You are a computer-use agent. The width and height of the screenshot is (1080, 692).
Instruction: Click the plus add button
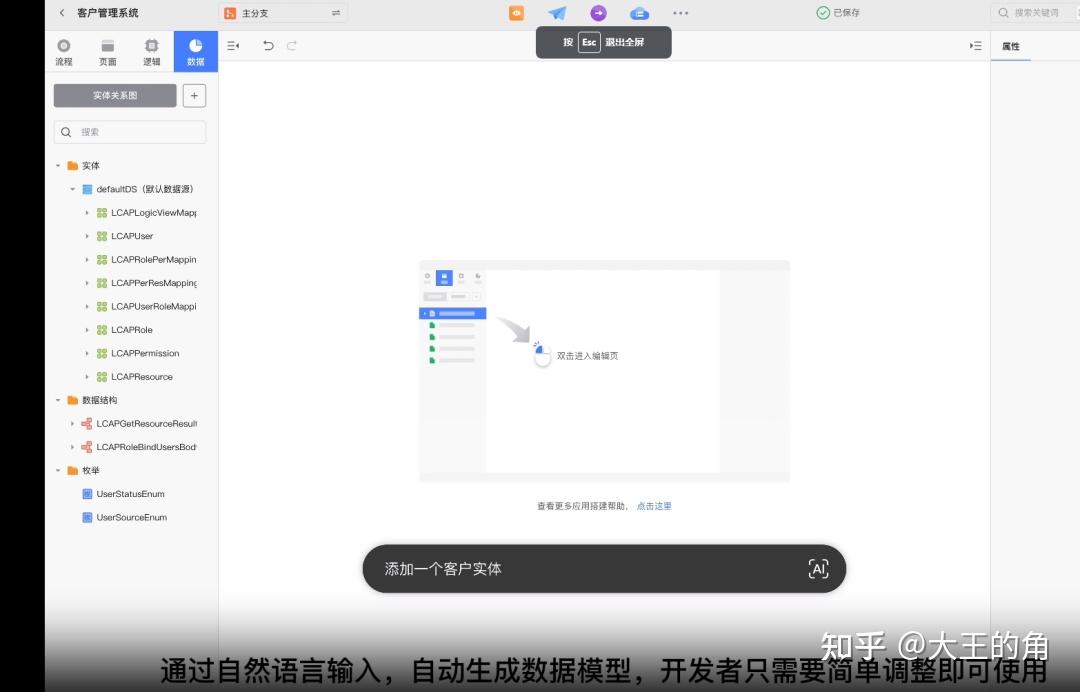pyautogui.click(x=194, y=96)
